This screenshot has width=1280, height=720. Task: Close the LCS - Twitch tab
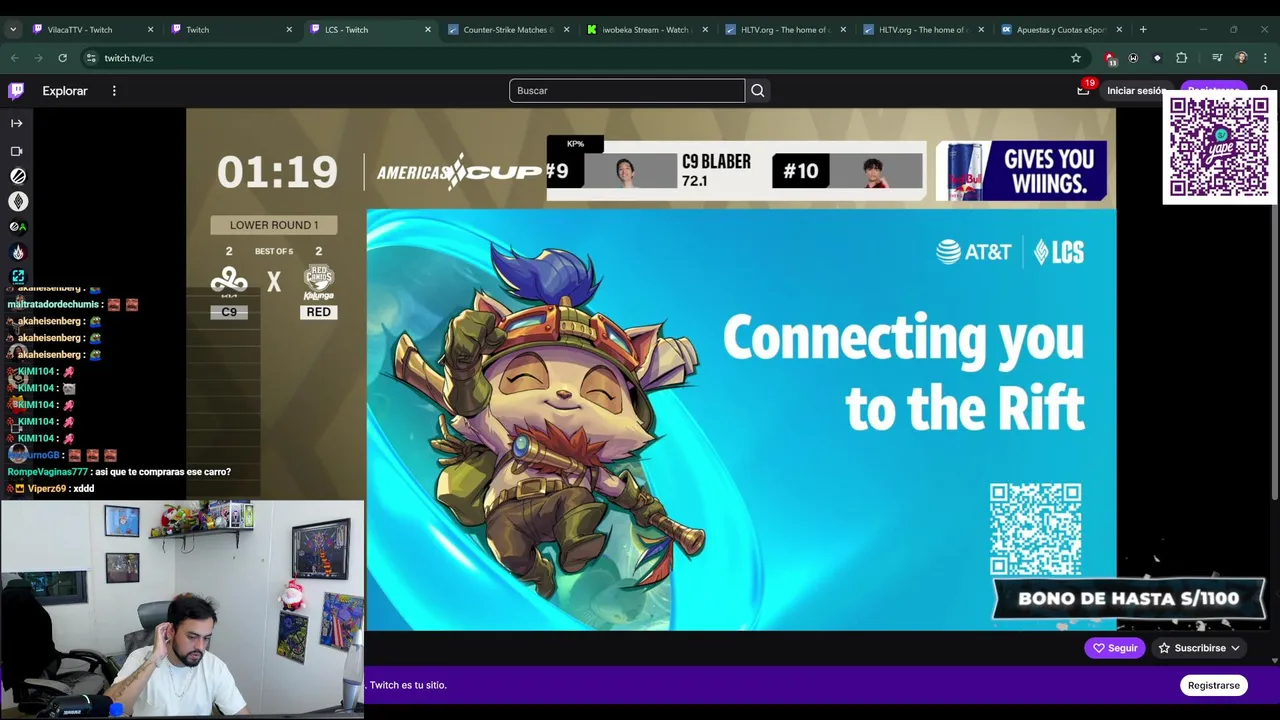(428, 30)
